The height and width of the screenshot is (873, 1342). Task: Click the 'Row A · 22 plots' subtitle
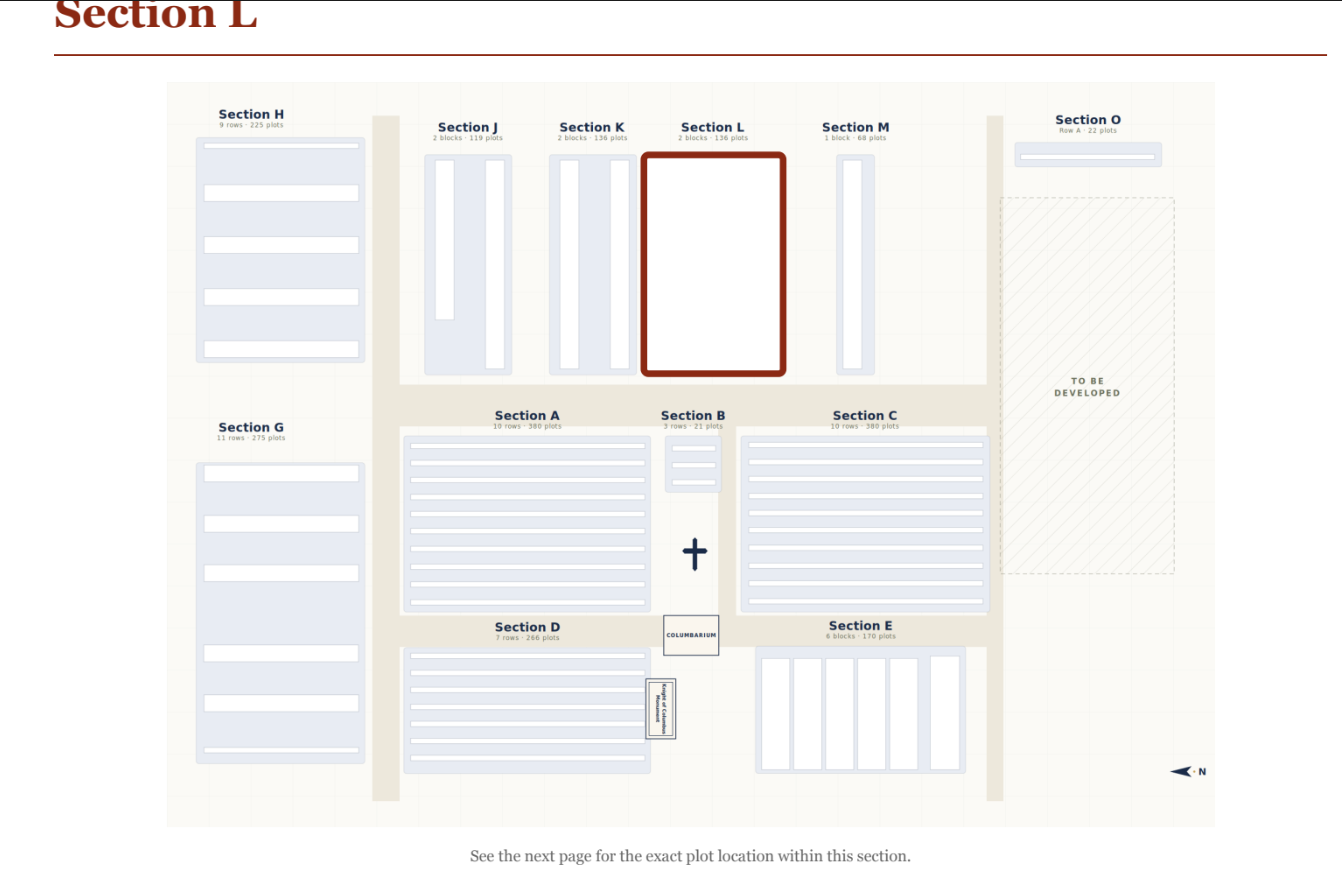(1088, 131)
